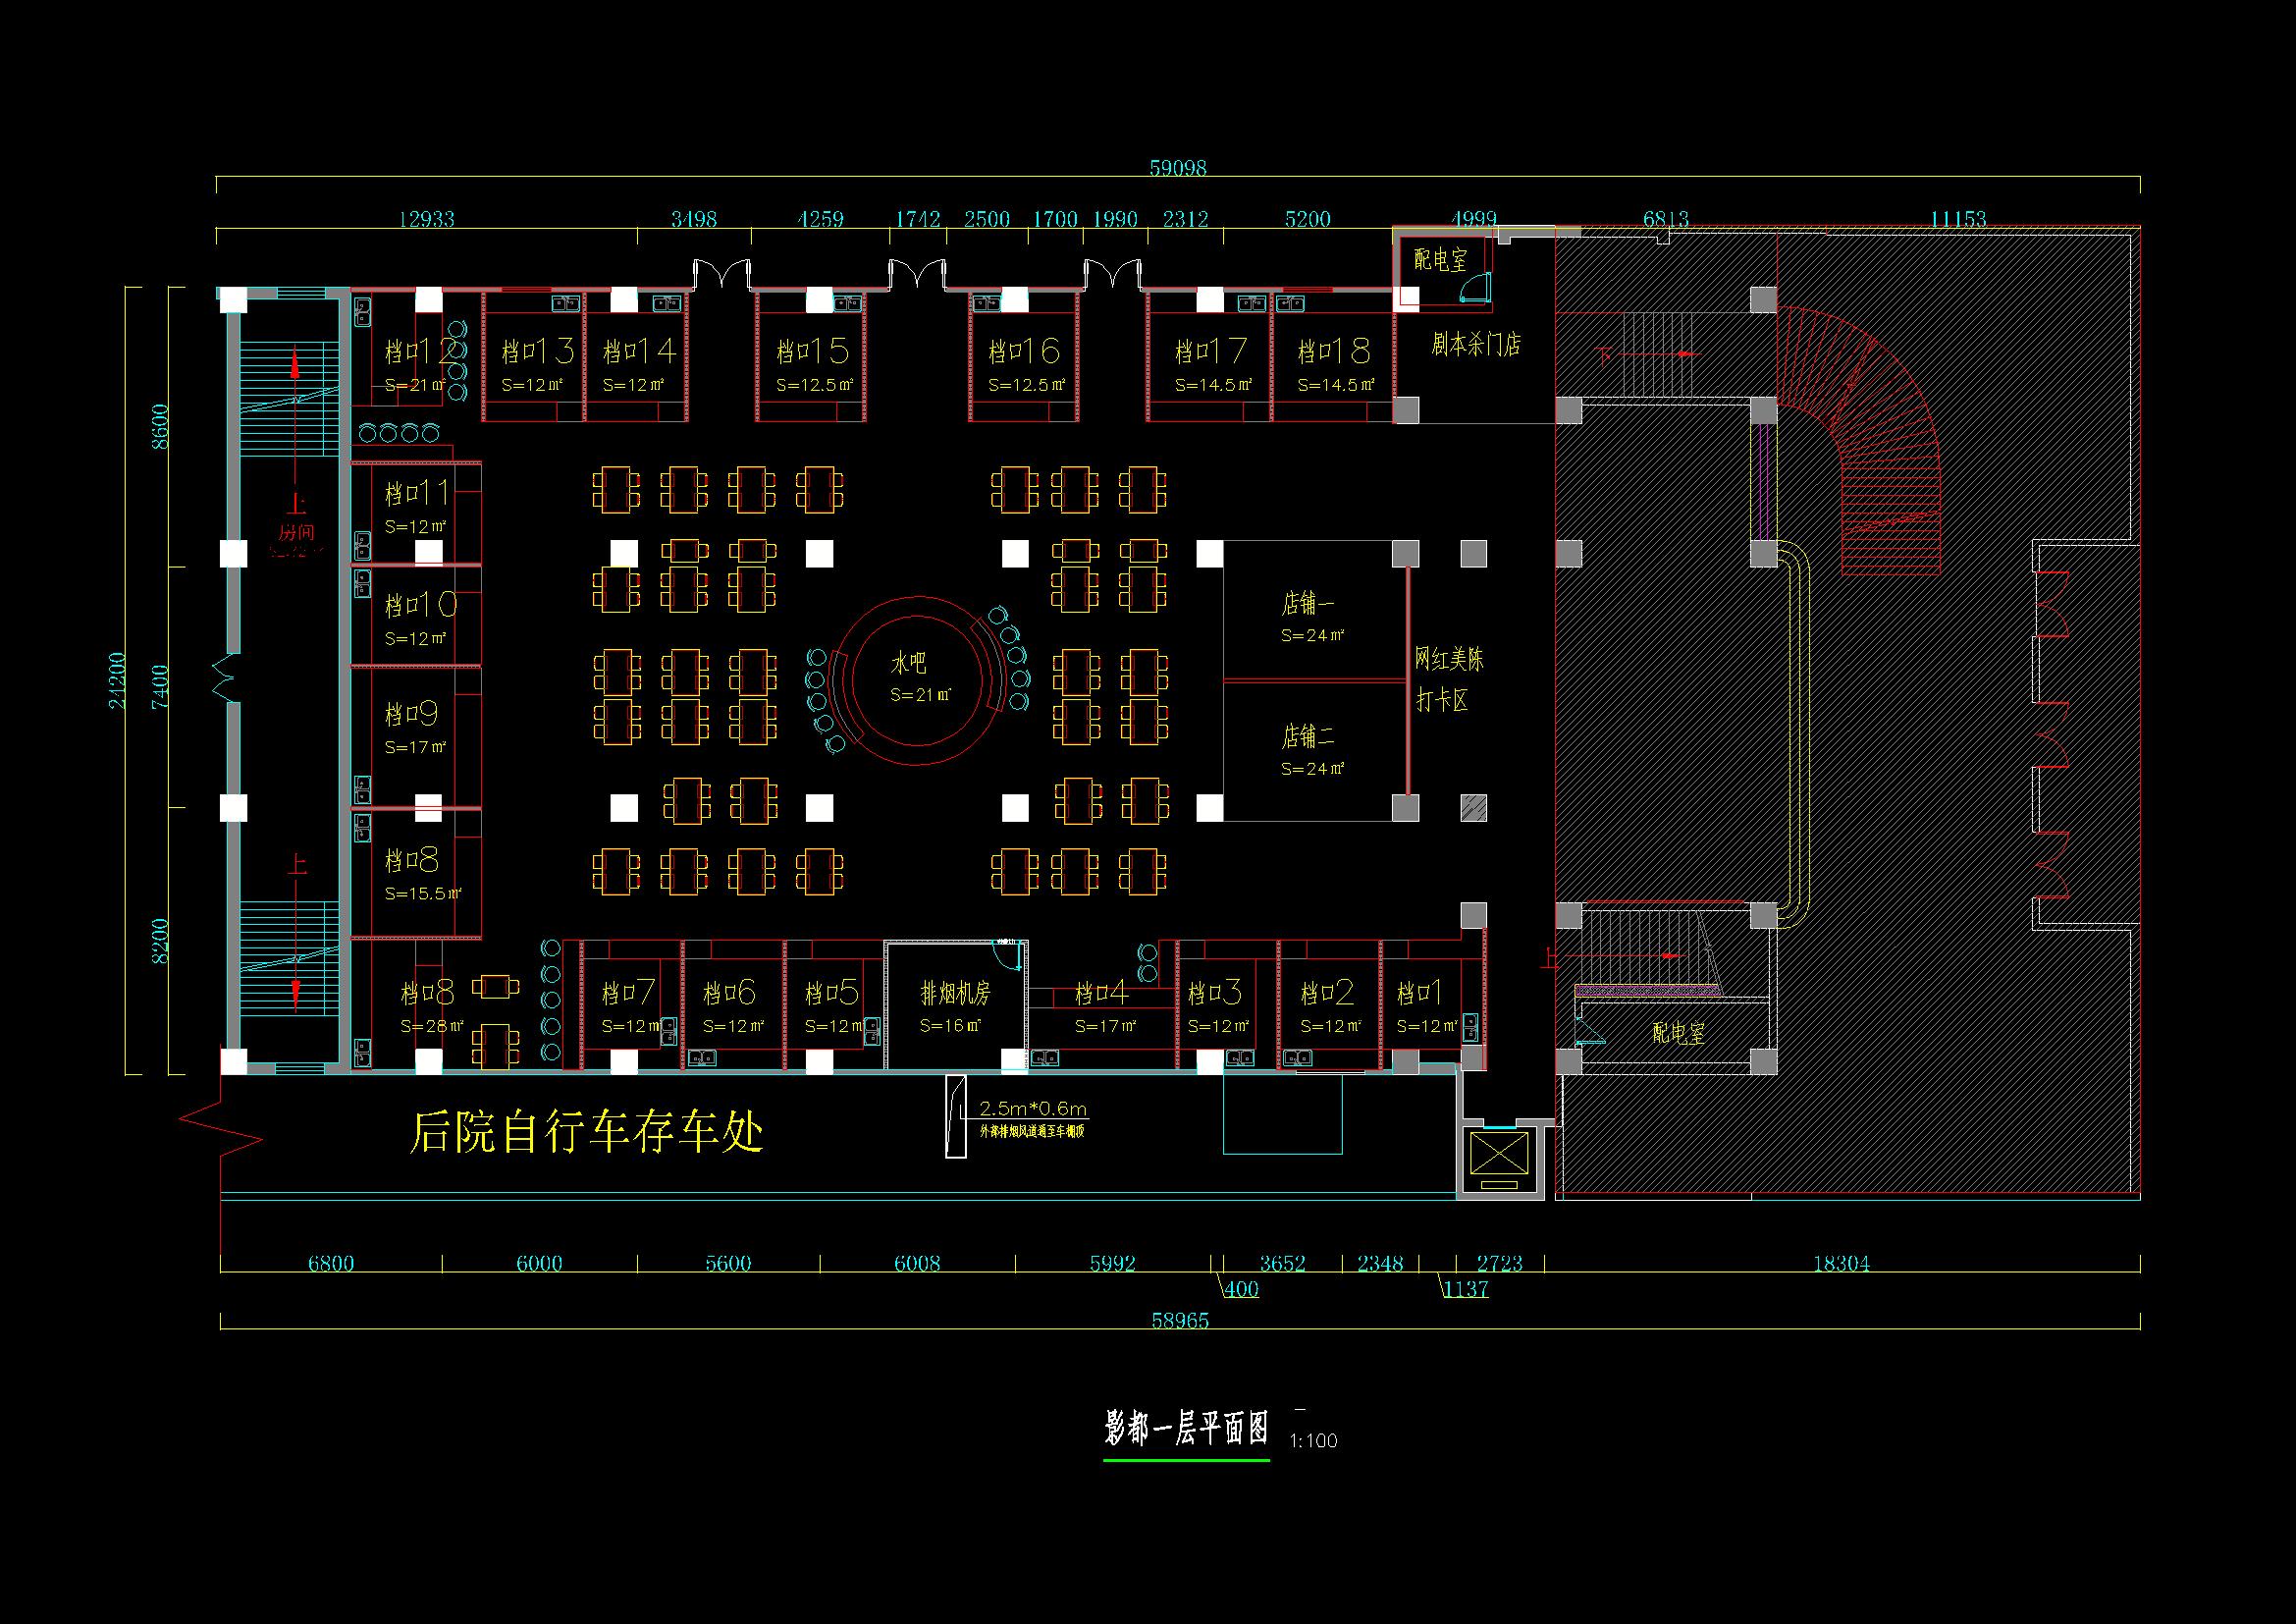Click the 后院自行车存车处 title text

pyautogui.click(x=587, y=1132)
